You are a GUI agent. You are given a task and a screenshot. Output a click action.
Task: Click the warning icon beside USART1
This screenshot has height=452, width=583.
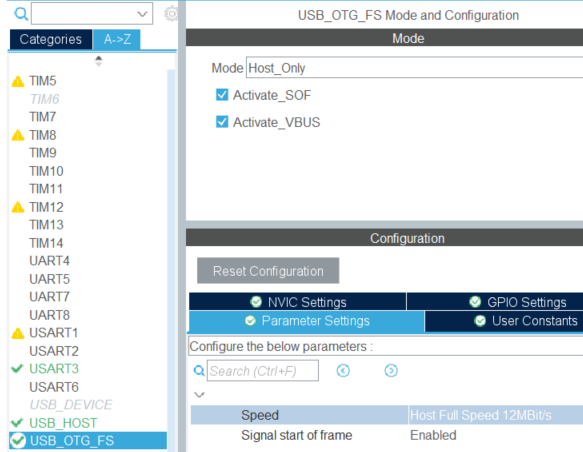point(18,333)
